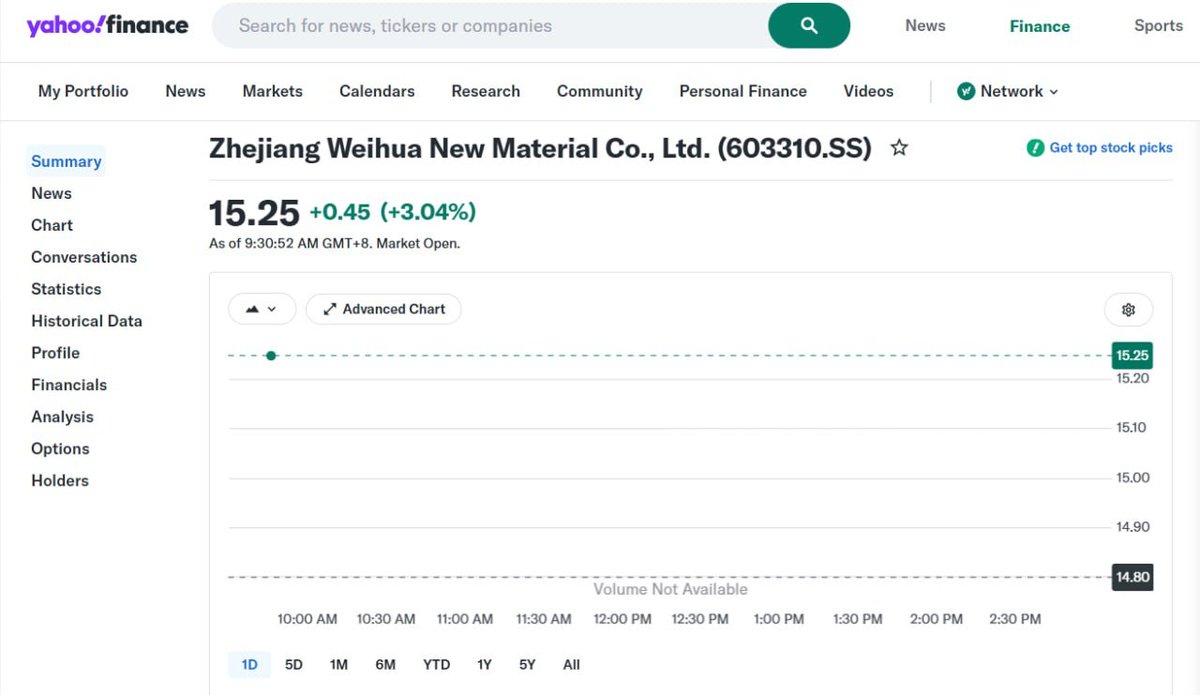
Task: Click the 10:00 AM axis label
Action: click(x=307, y=619)
